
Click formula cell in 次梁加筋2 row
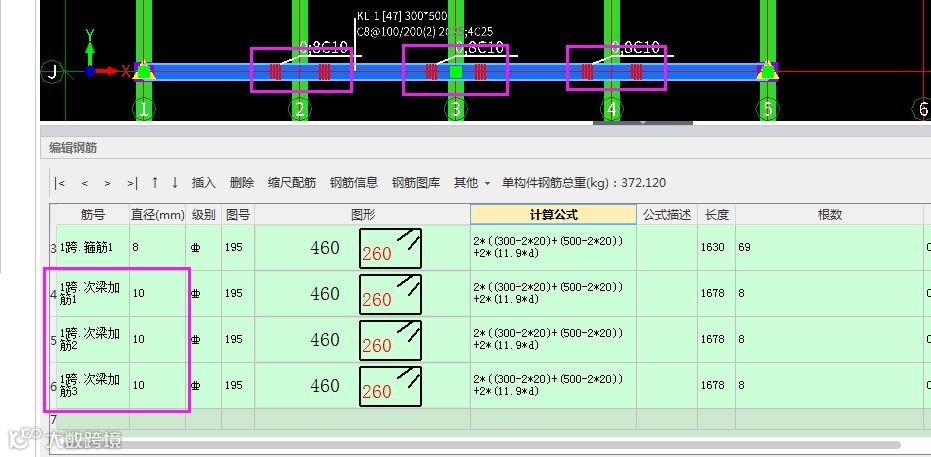coord(553,339)
